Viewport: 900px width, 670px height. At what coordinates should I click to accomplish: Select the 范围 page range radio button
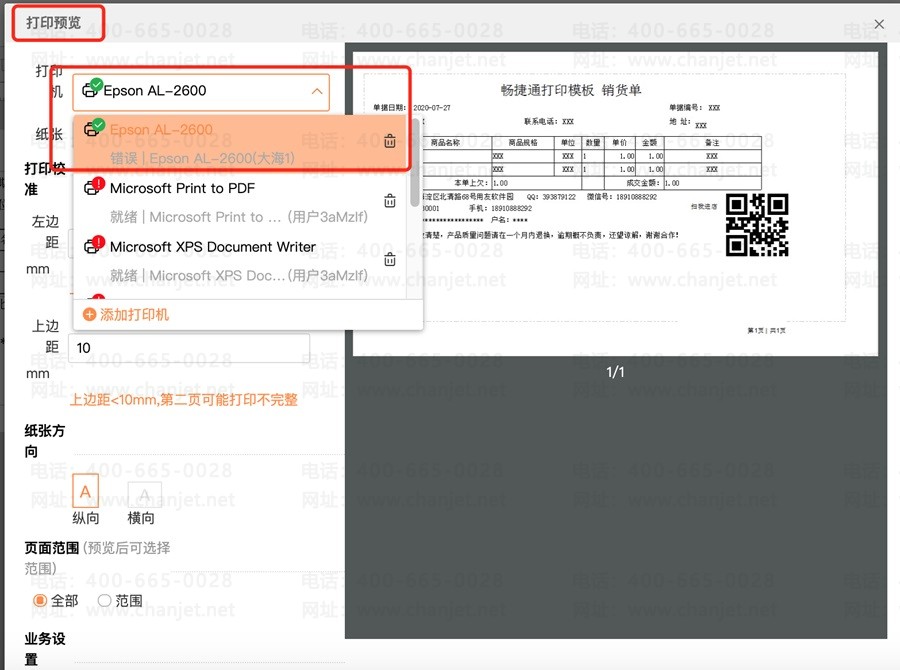[x=104, y=601]
